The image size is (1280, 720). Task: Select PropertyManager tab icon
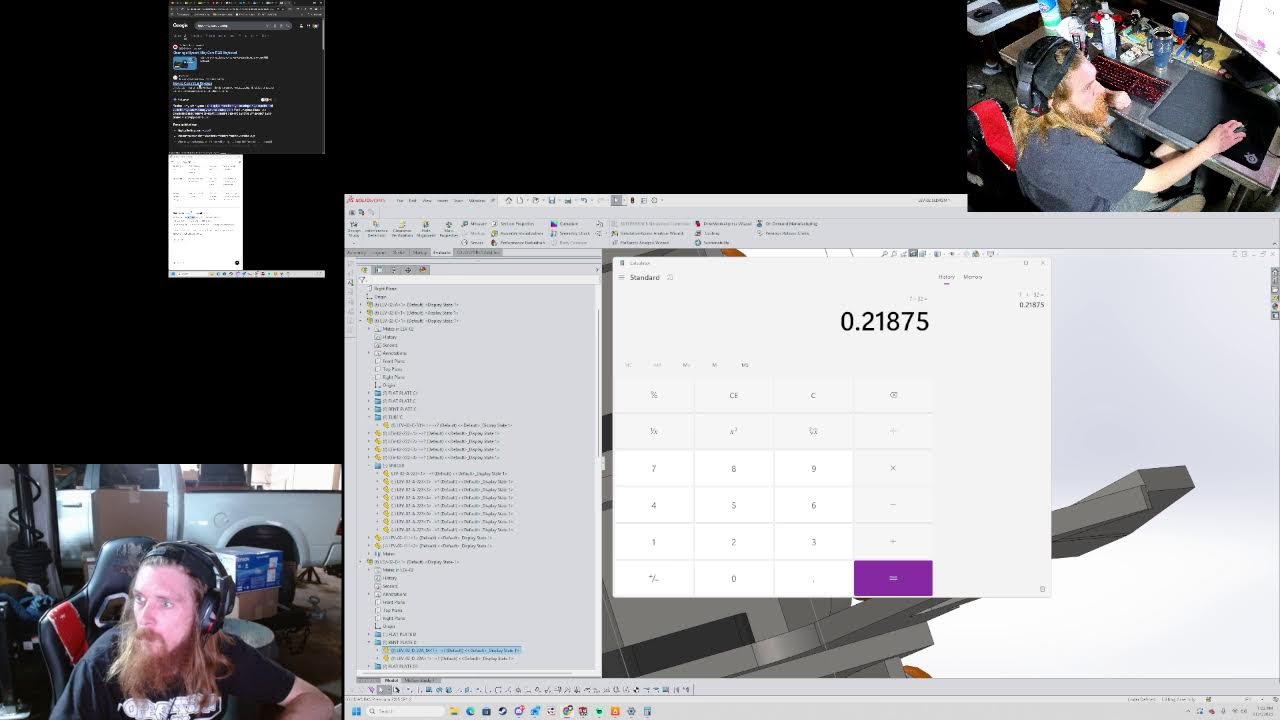click(x=379, y=269)
